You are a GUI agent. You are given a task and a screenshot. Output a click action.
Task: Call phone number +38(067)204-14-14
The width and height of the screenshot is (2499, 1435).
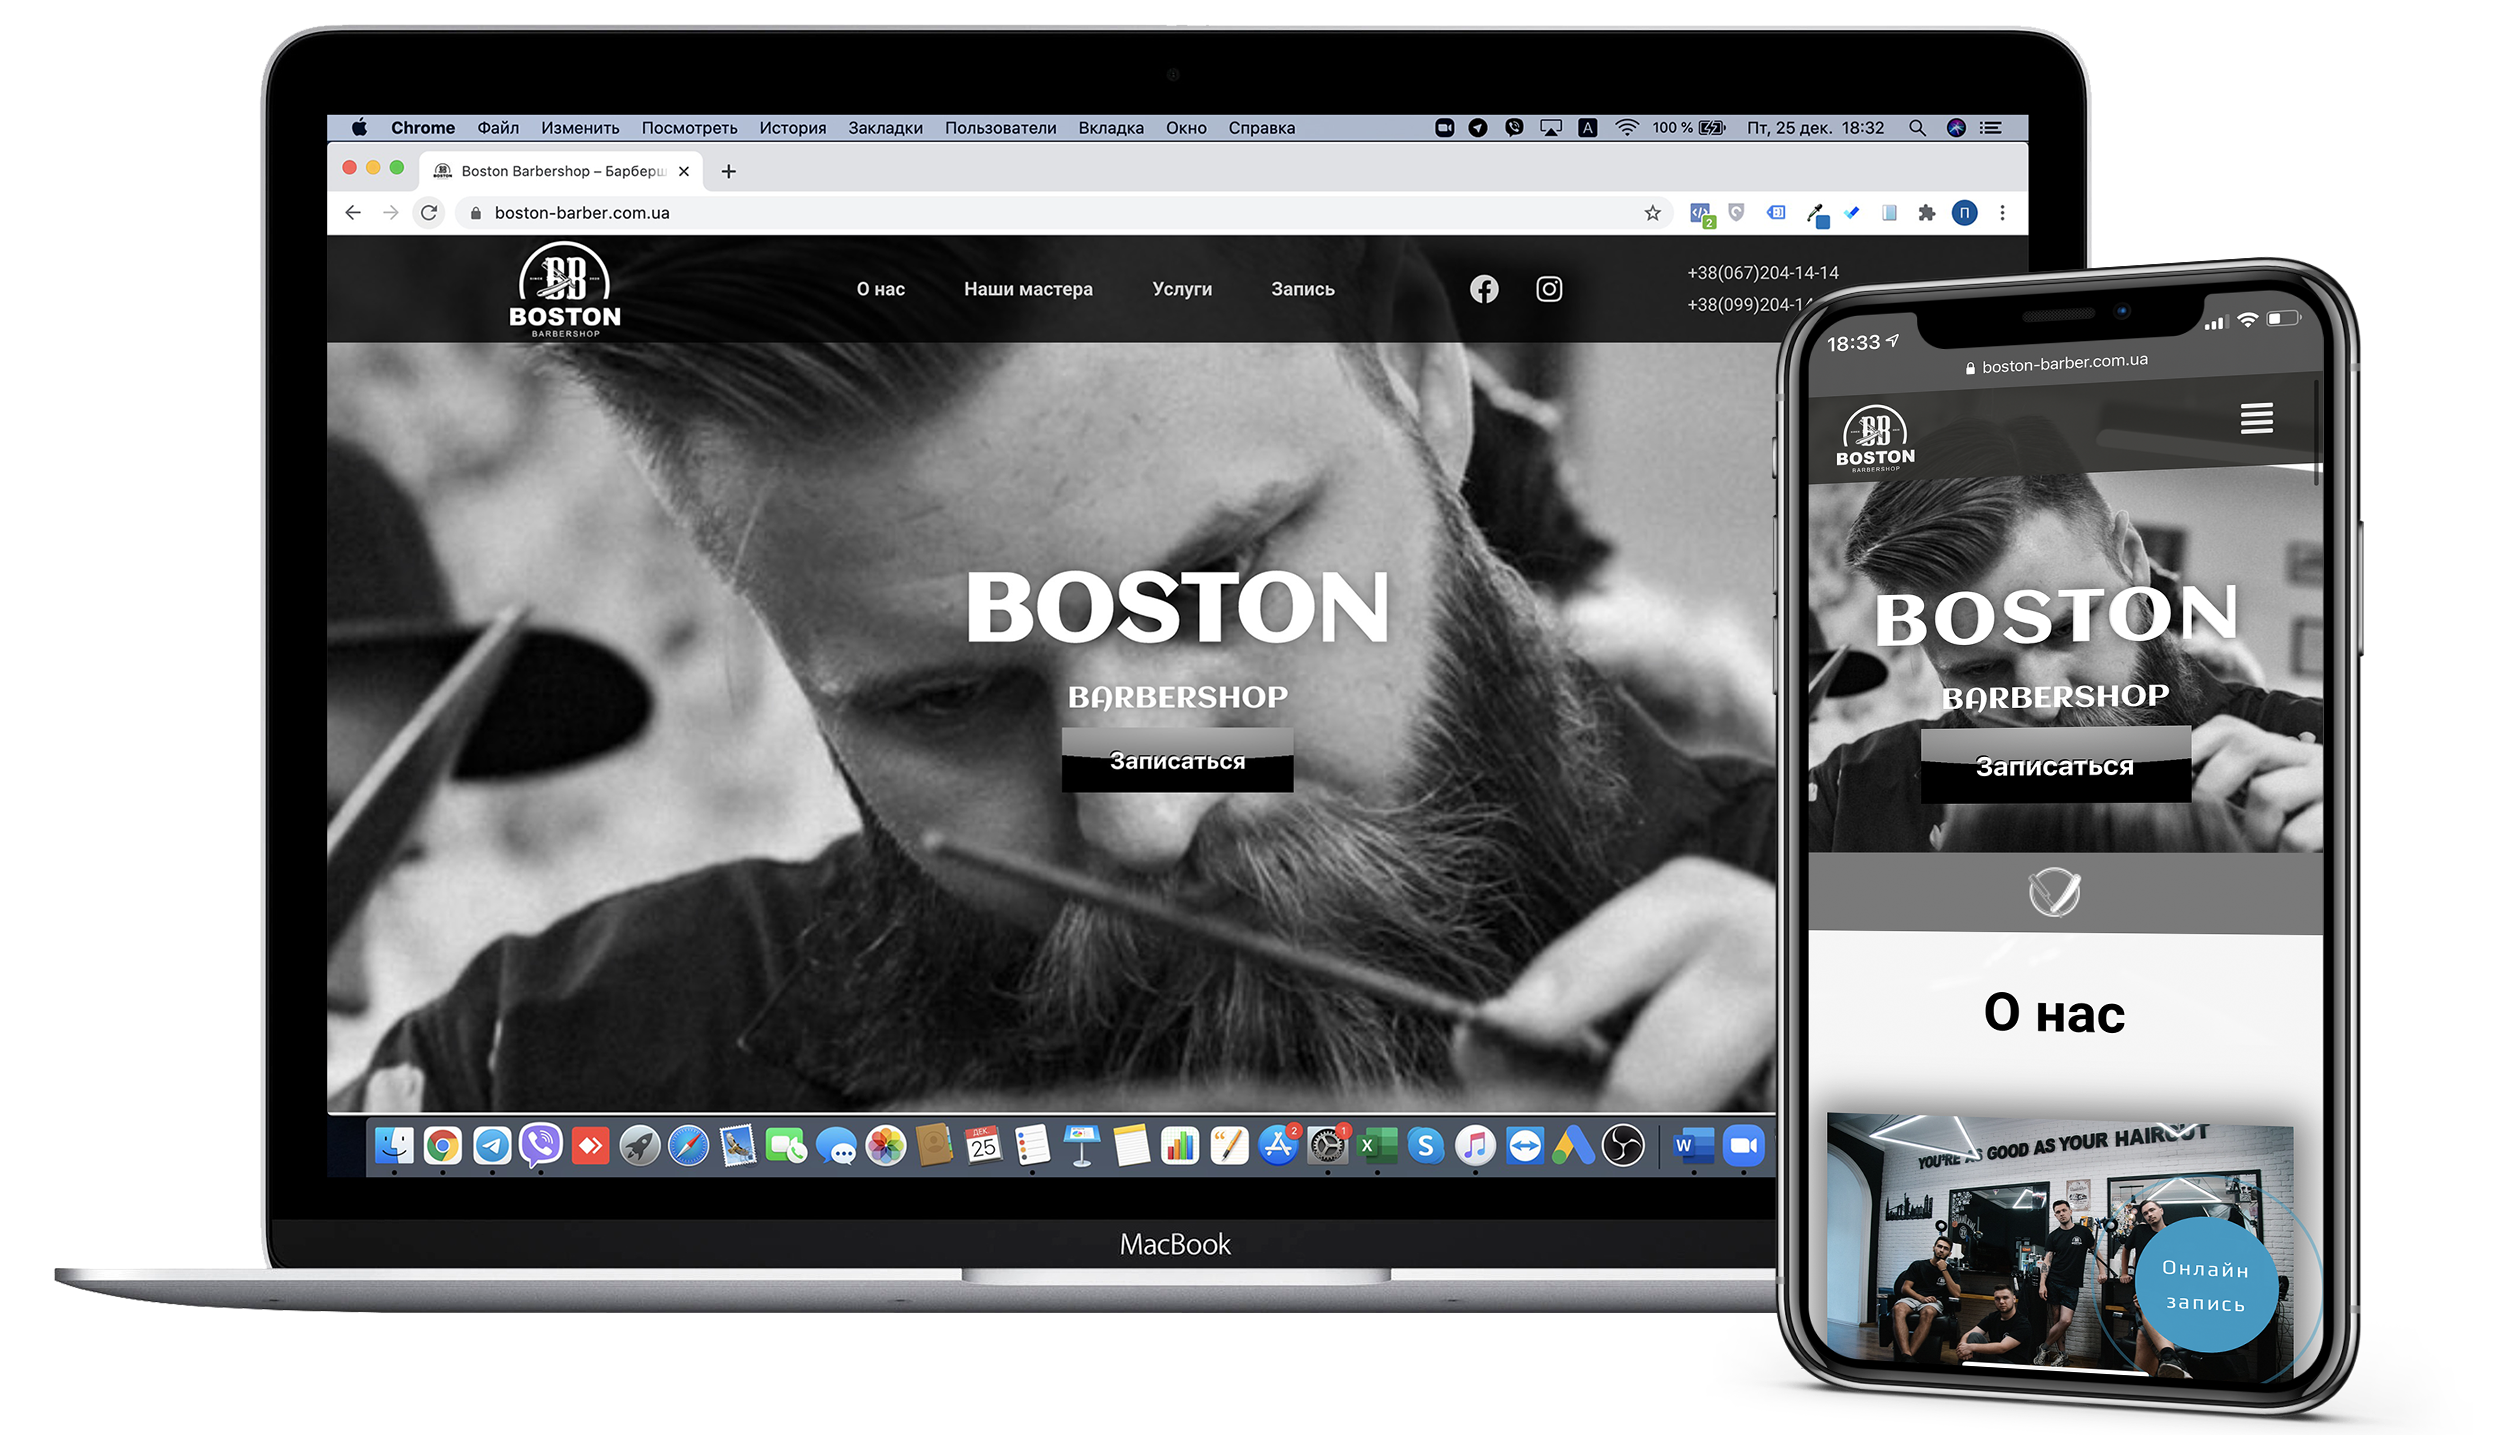tap(1762, 272)
